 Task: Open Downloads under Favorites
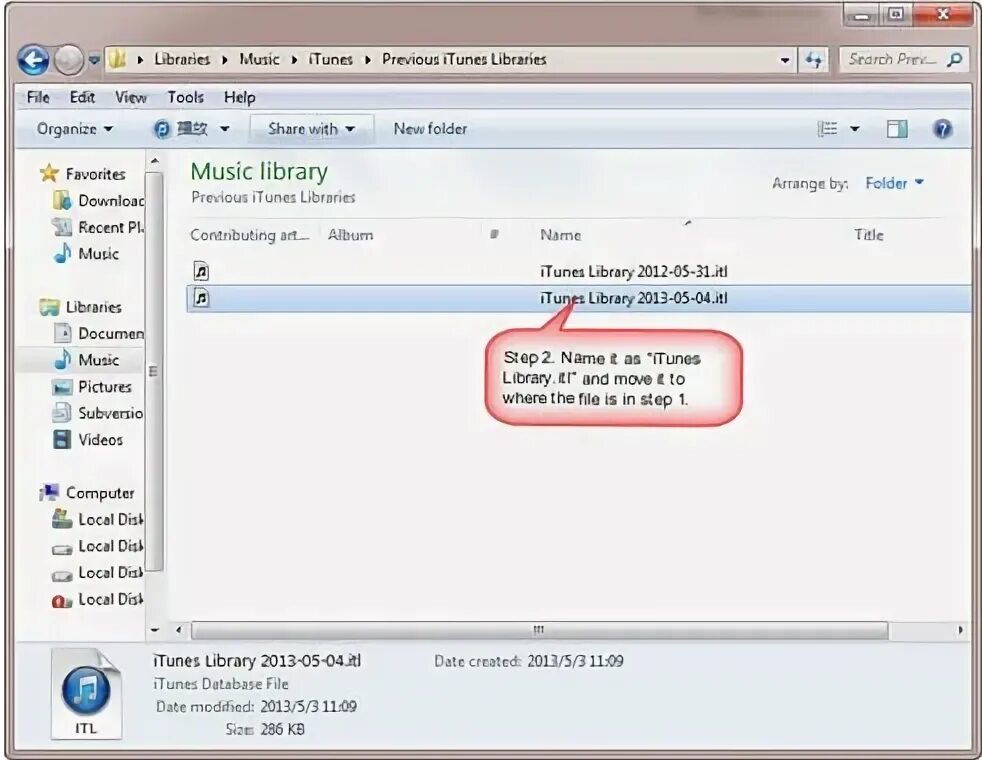pyautogui.click(x=111, y=201)
